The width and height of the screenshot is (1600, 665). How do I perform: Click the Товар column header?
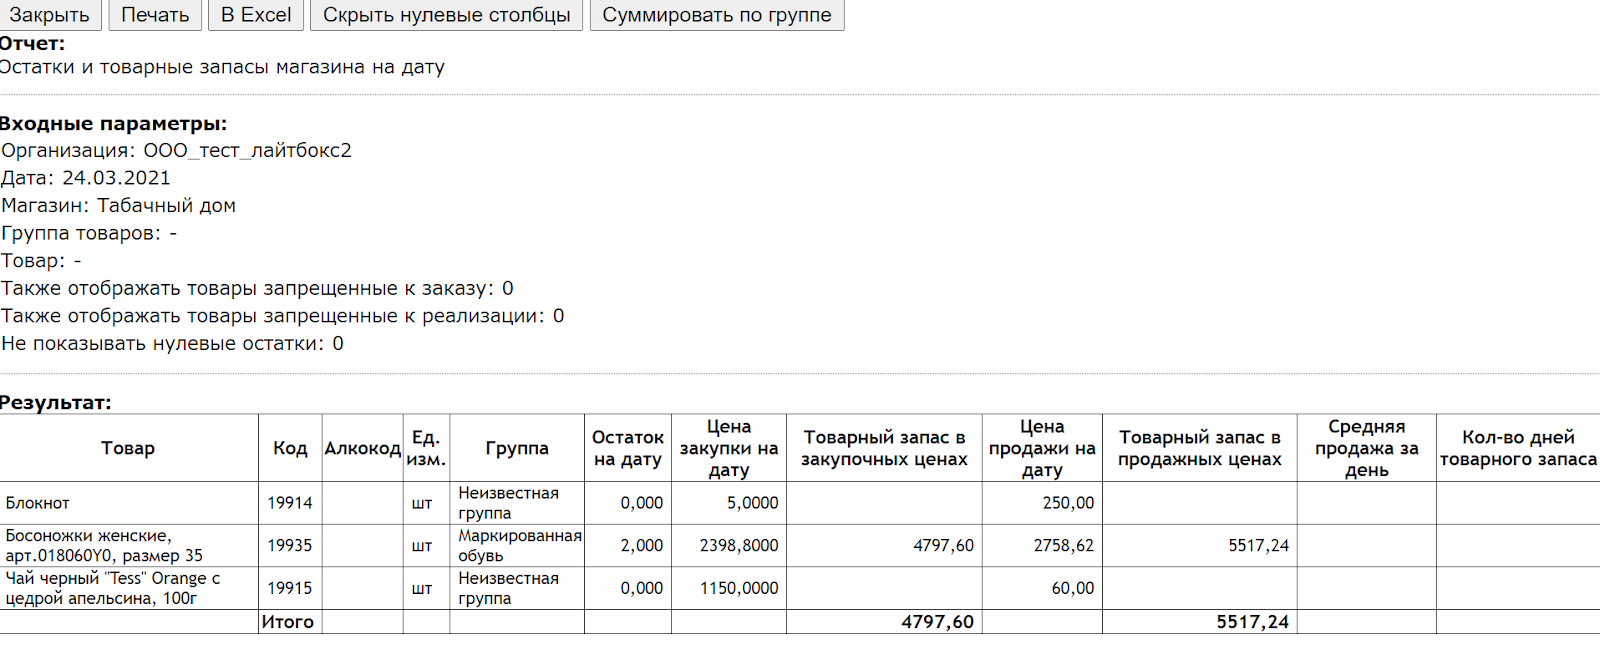[128, 448]
